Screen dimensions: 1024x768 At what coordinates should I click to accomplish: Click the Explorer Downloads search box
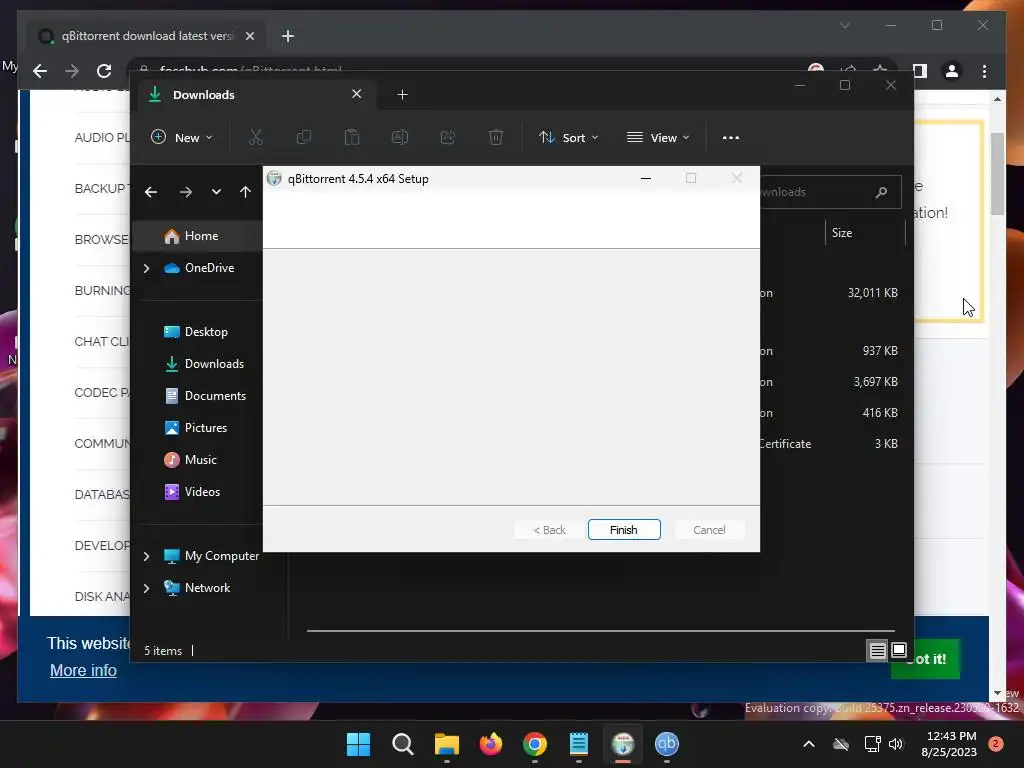click(x=831, y=192)
